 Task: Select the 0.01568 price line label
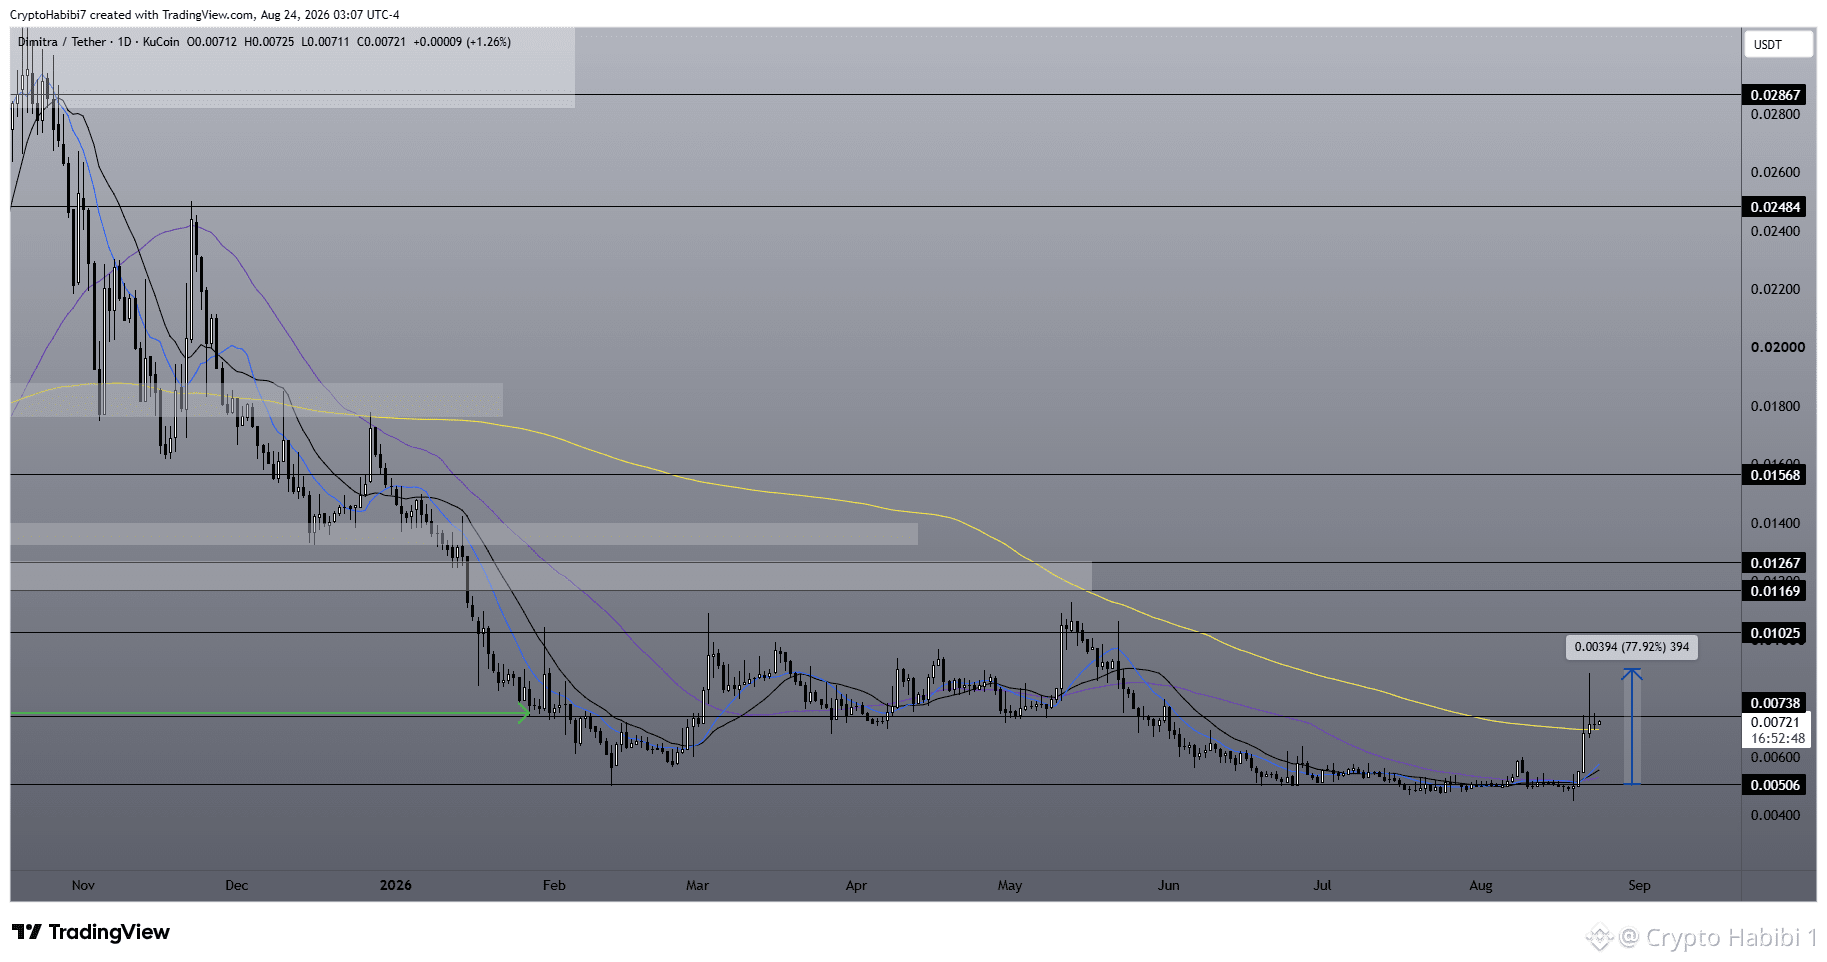[x=1776, y=475]
